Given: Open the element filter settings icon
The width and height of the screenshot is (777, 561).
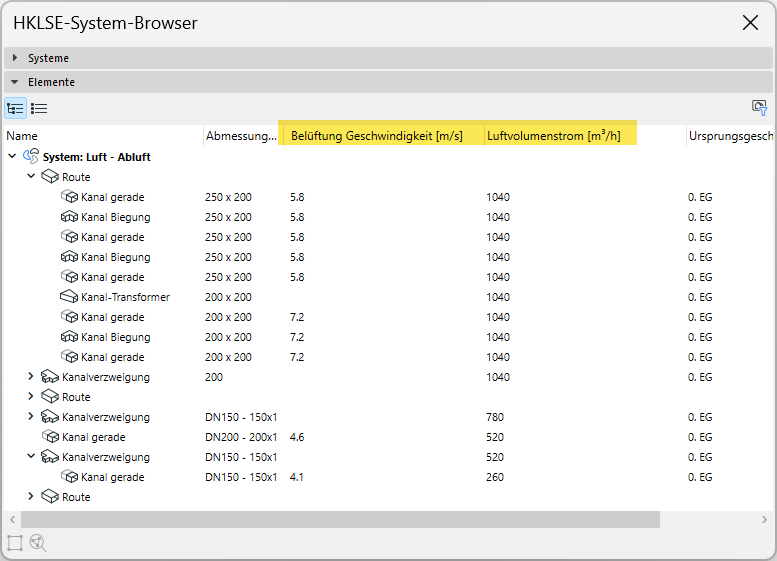Looking at the screenshot, I should pyautogui.click(x=759, y=107).
